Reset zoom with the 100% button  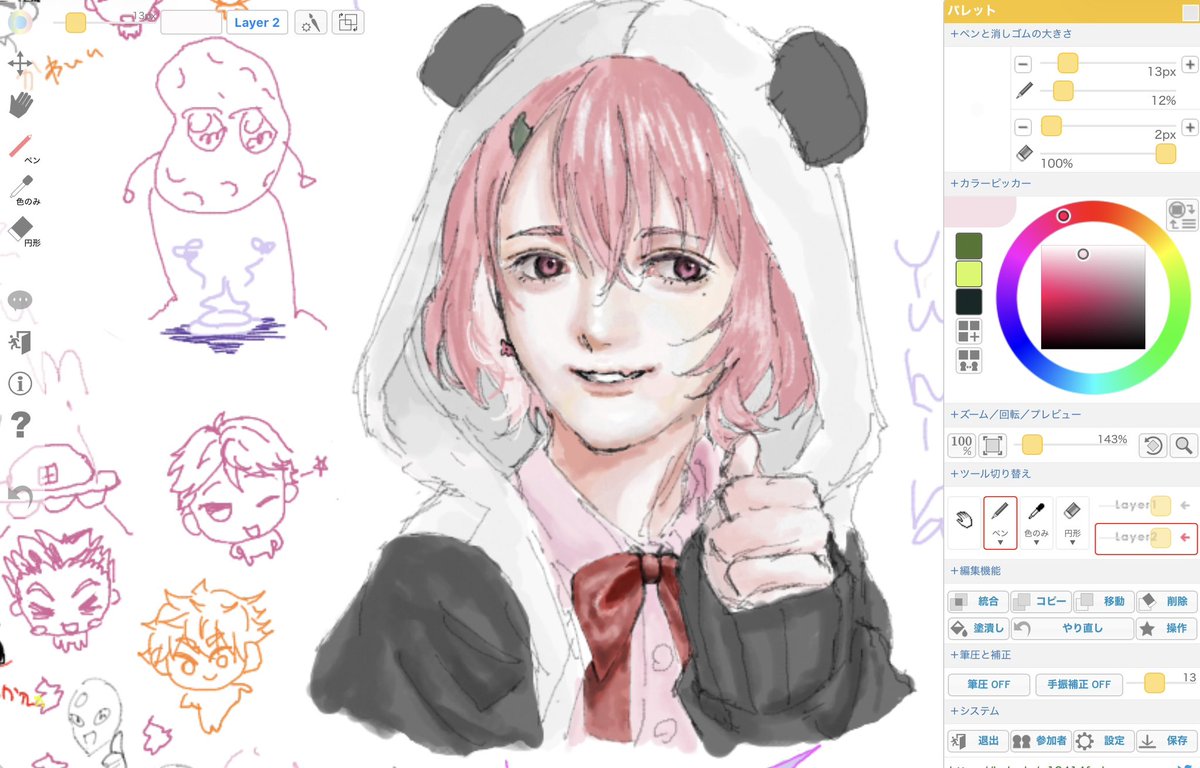click(x=962, y=445)
